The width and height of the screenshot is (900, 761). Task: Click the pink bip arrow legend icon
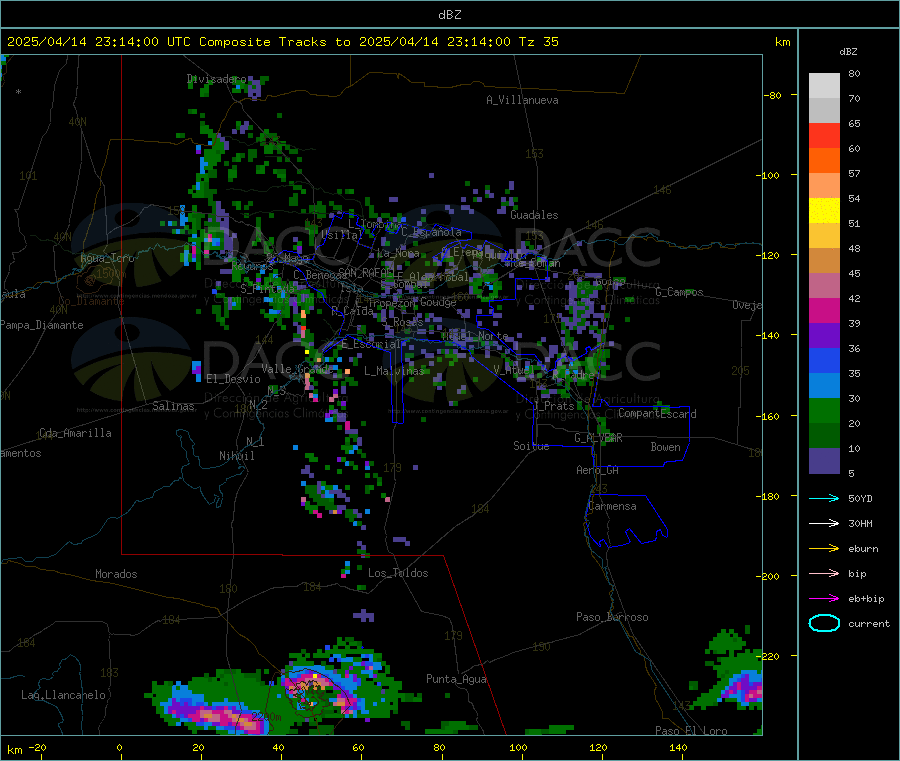coord(824,573)
